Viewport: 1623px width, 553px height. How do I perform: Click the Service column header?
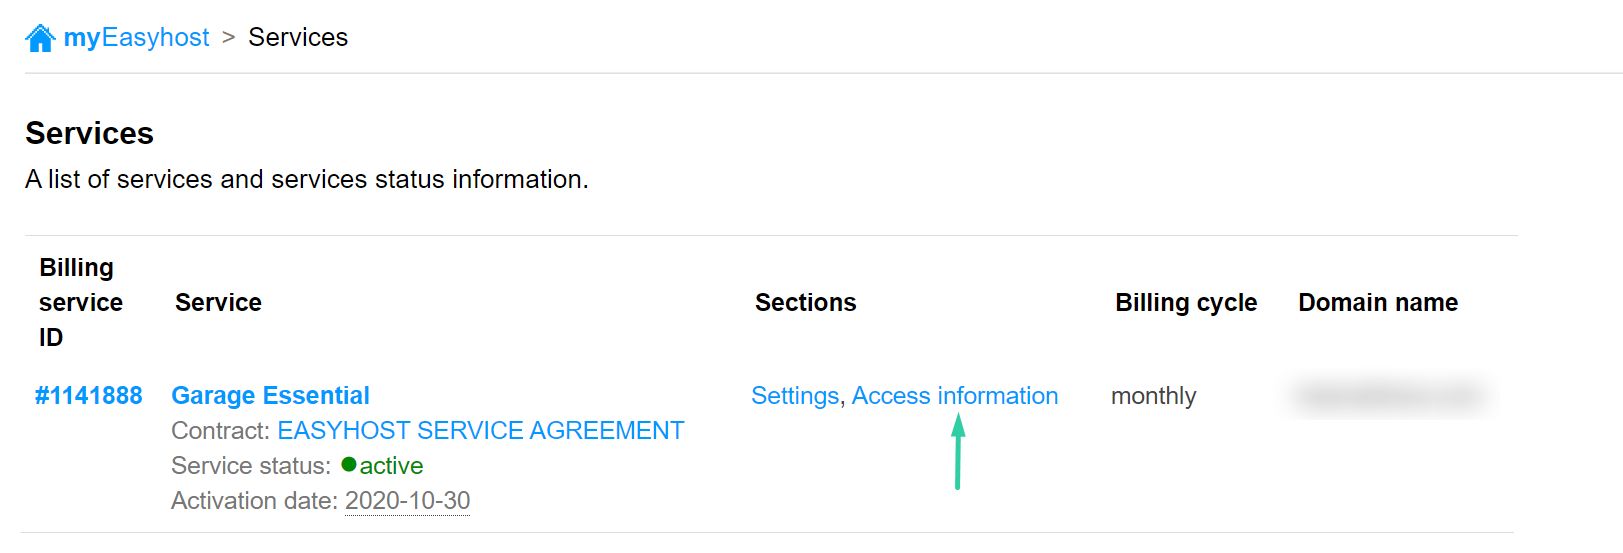pyautogui.click(x=218, y=303)
